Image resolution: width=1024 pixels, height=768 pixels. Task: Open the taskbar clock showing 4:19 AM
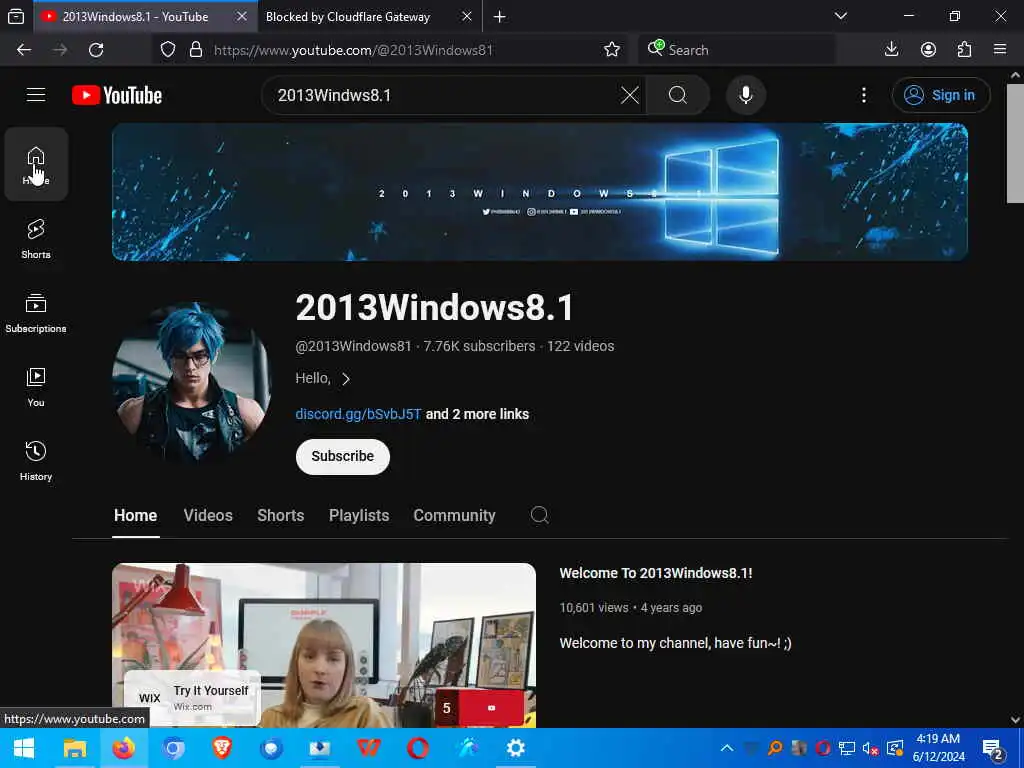938,748
